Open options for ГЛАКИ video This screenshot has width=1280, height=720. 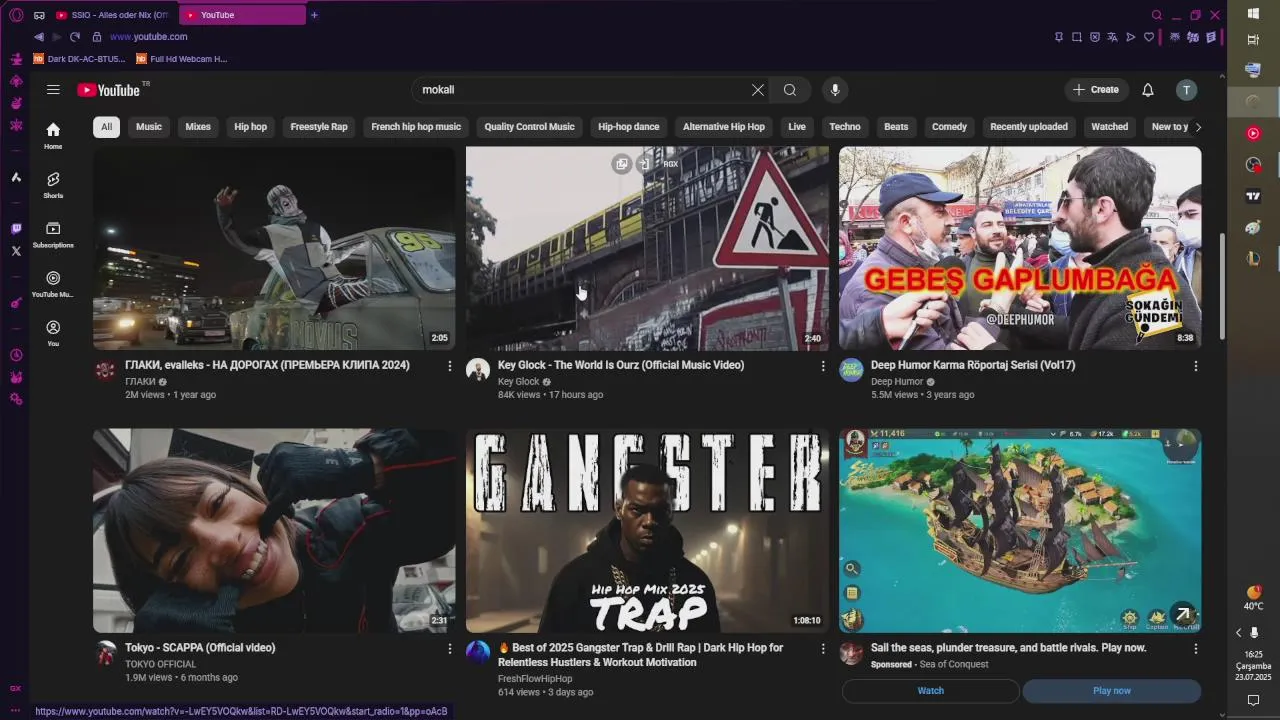450,366
